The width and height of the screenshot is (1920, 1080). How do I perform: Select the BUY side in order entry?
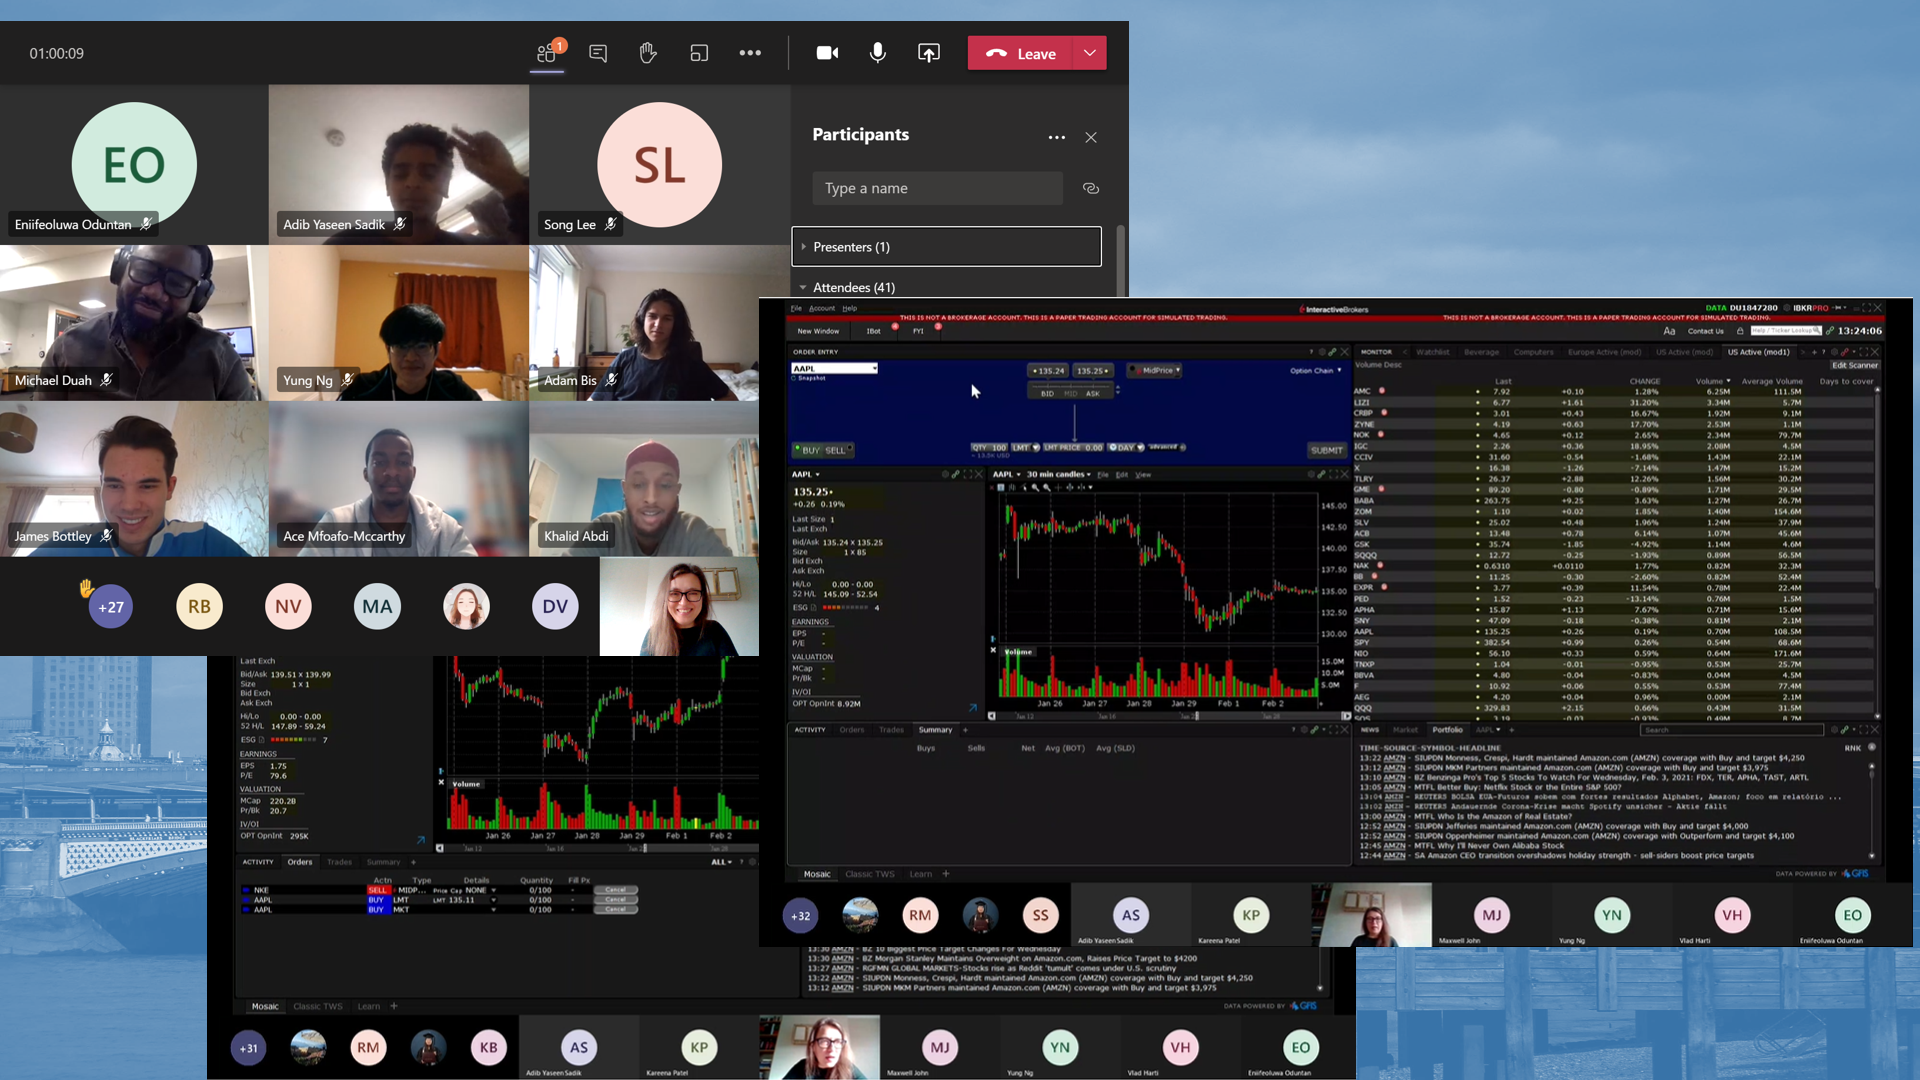pyautogui.click(x=810, y=450)
